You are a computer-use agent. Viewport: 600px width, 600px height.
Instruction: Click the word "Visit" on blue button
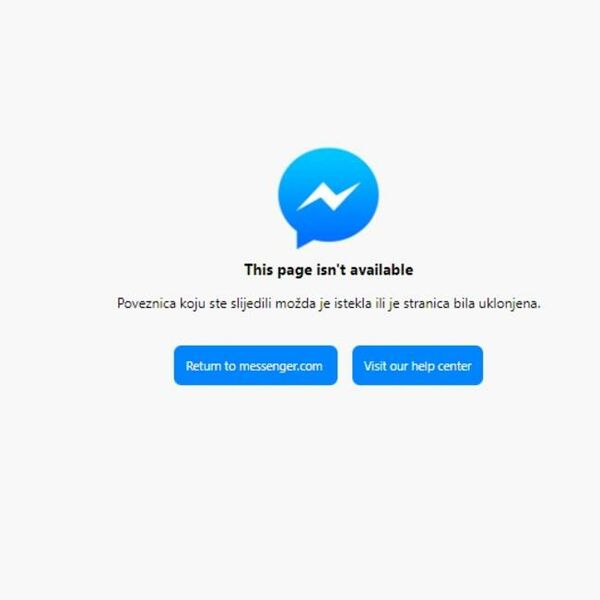[375, 366]
